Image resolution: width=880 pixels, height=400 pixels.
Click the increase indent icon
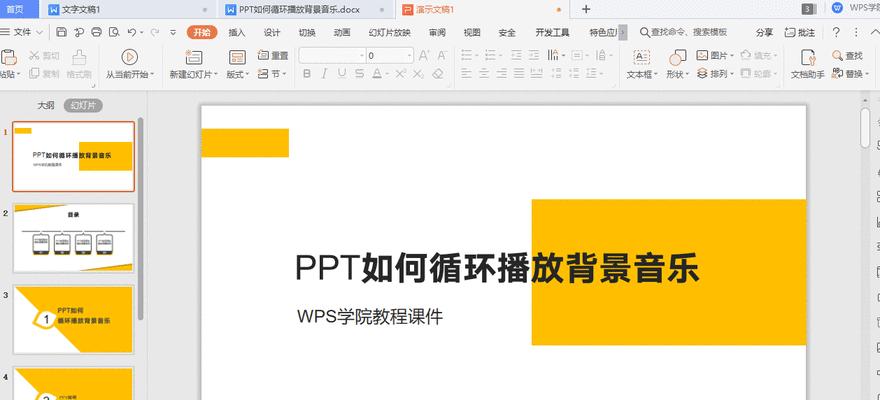pos(534,56)
